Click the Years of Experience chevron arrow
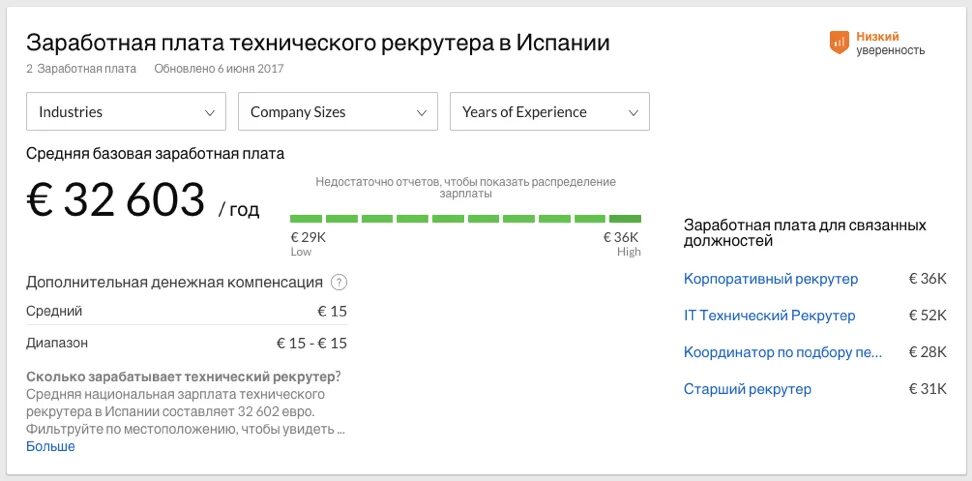 pos(634,113)
